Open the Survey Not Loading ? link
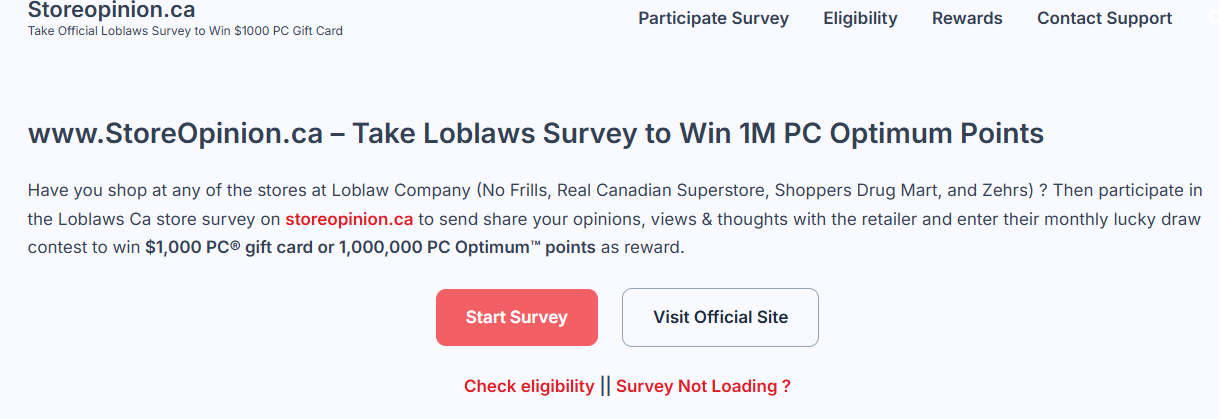This screenshot has height=419, width=1219. click(703, 386)
